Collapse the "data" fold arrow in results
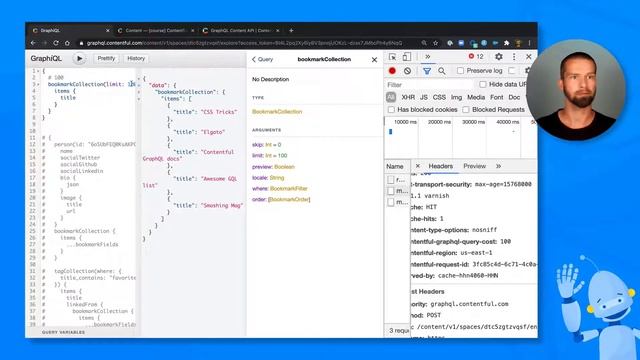Viewport: 640px width, 360px height. pyautogui.click(x=139, y=85)
